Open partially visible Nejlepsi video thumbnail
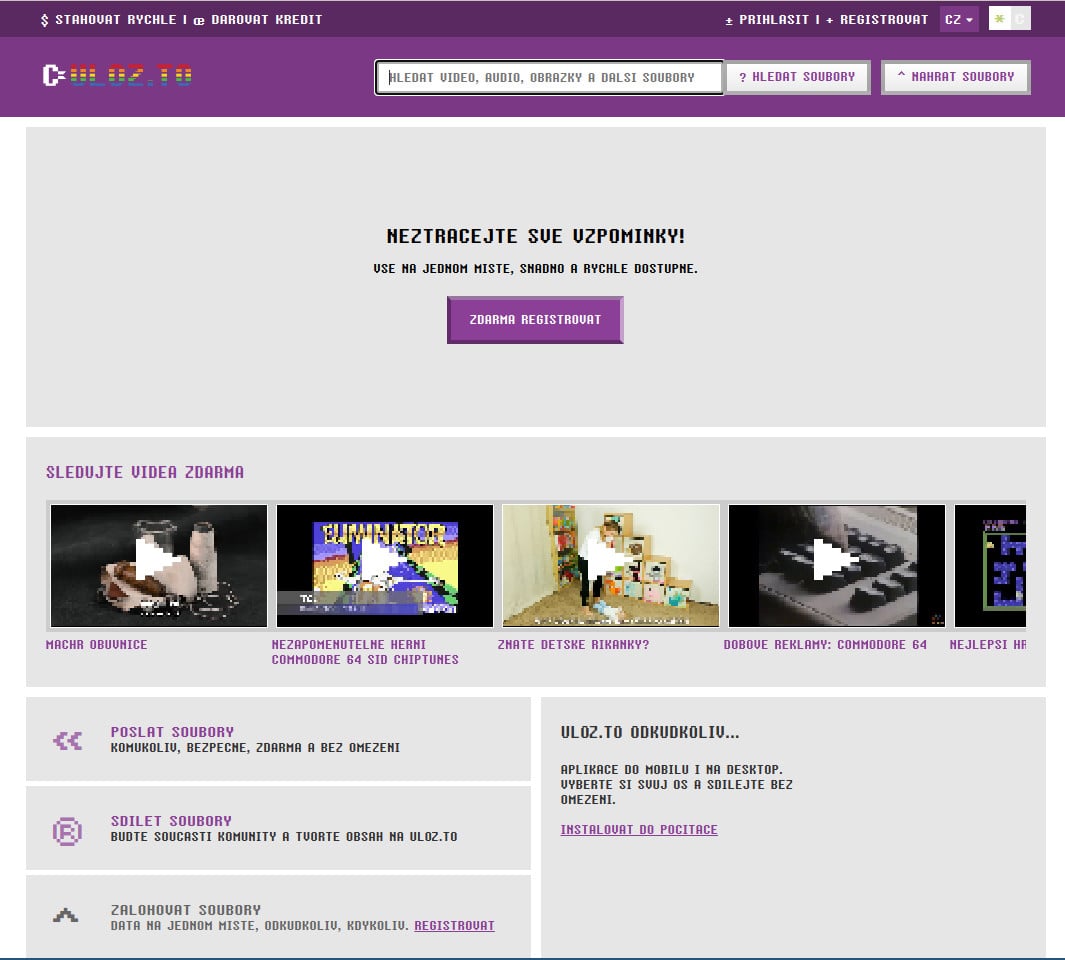The image size is (1065, 960). (x=990, y=565)
